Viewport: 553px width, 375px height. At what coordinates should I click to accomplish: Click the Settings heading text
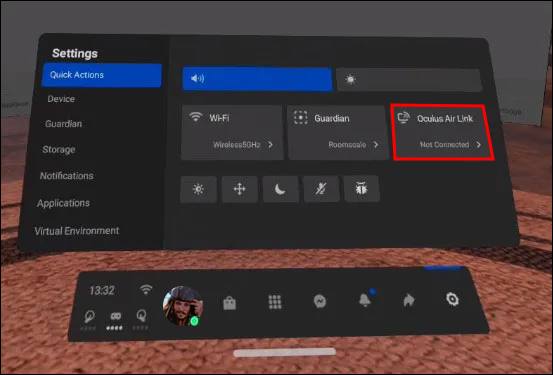click(x=75, y=53)
